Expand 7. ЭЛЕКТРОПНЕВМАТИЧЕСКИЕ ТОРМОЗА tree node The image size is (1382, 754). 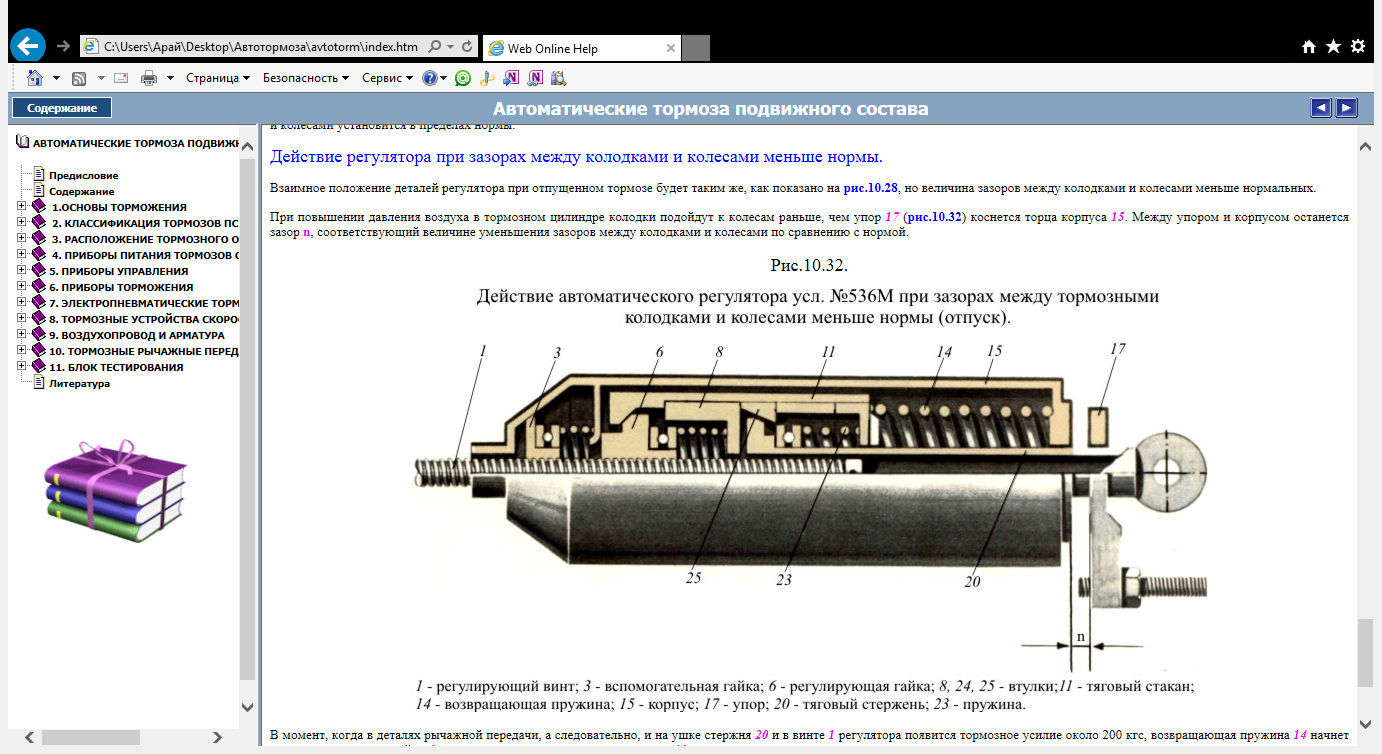pos(22,303)
